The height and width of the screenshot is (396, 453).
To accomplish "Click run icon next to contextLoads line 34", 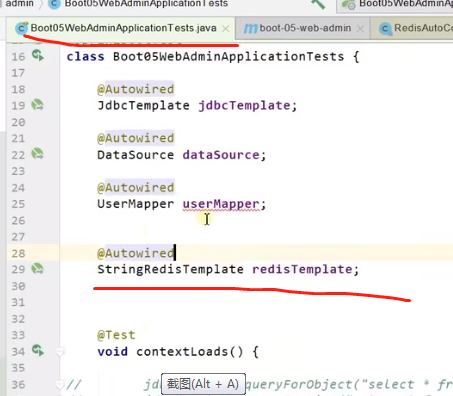I will point(38,350).
